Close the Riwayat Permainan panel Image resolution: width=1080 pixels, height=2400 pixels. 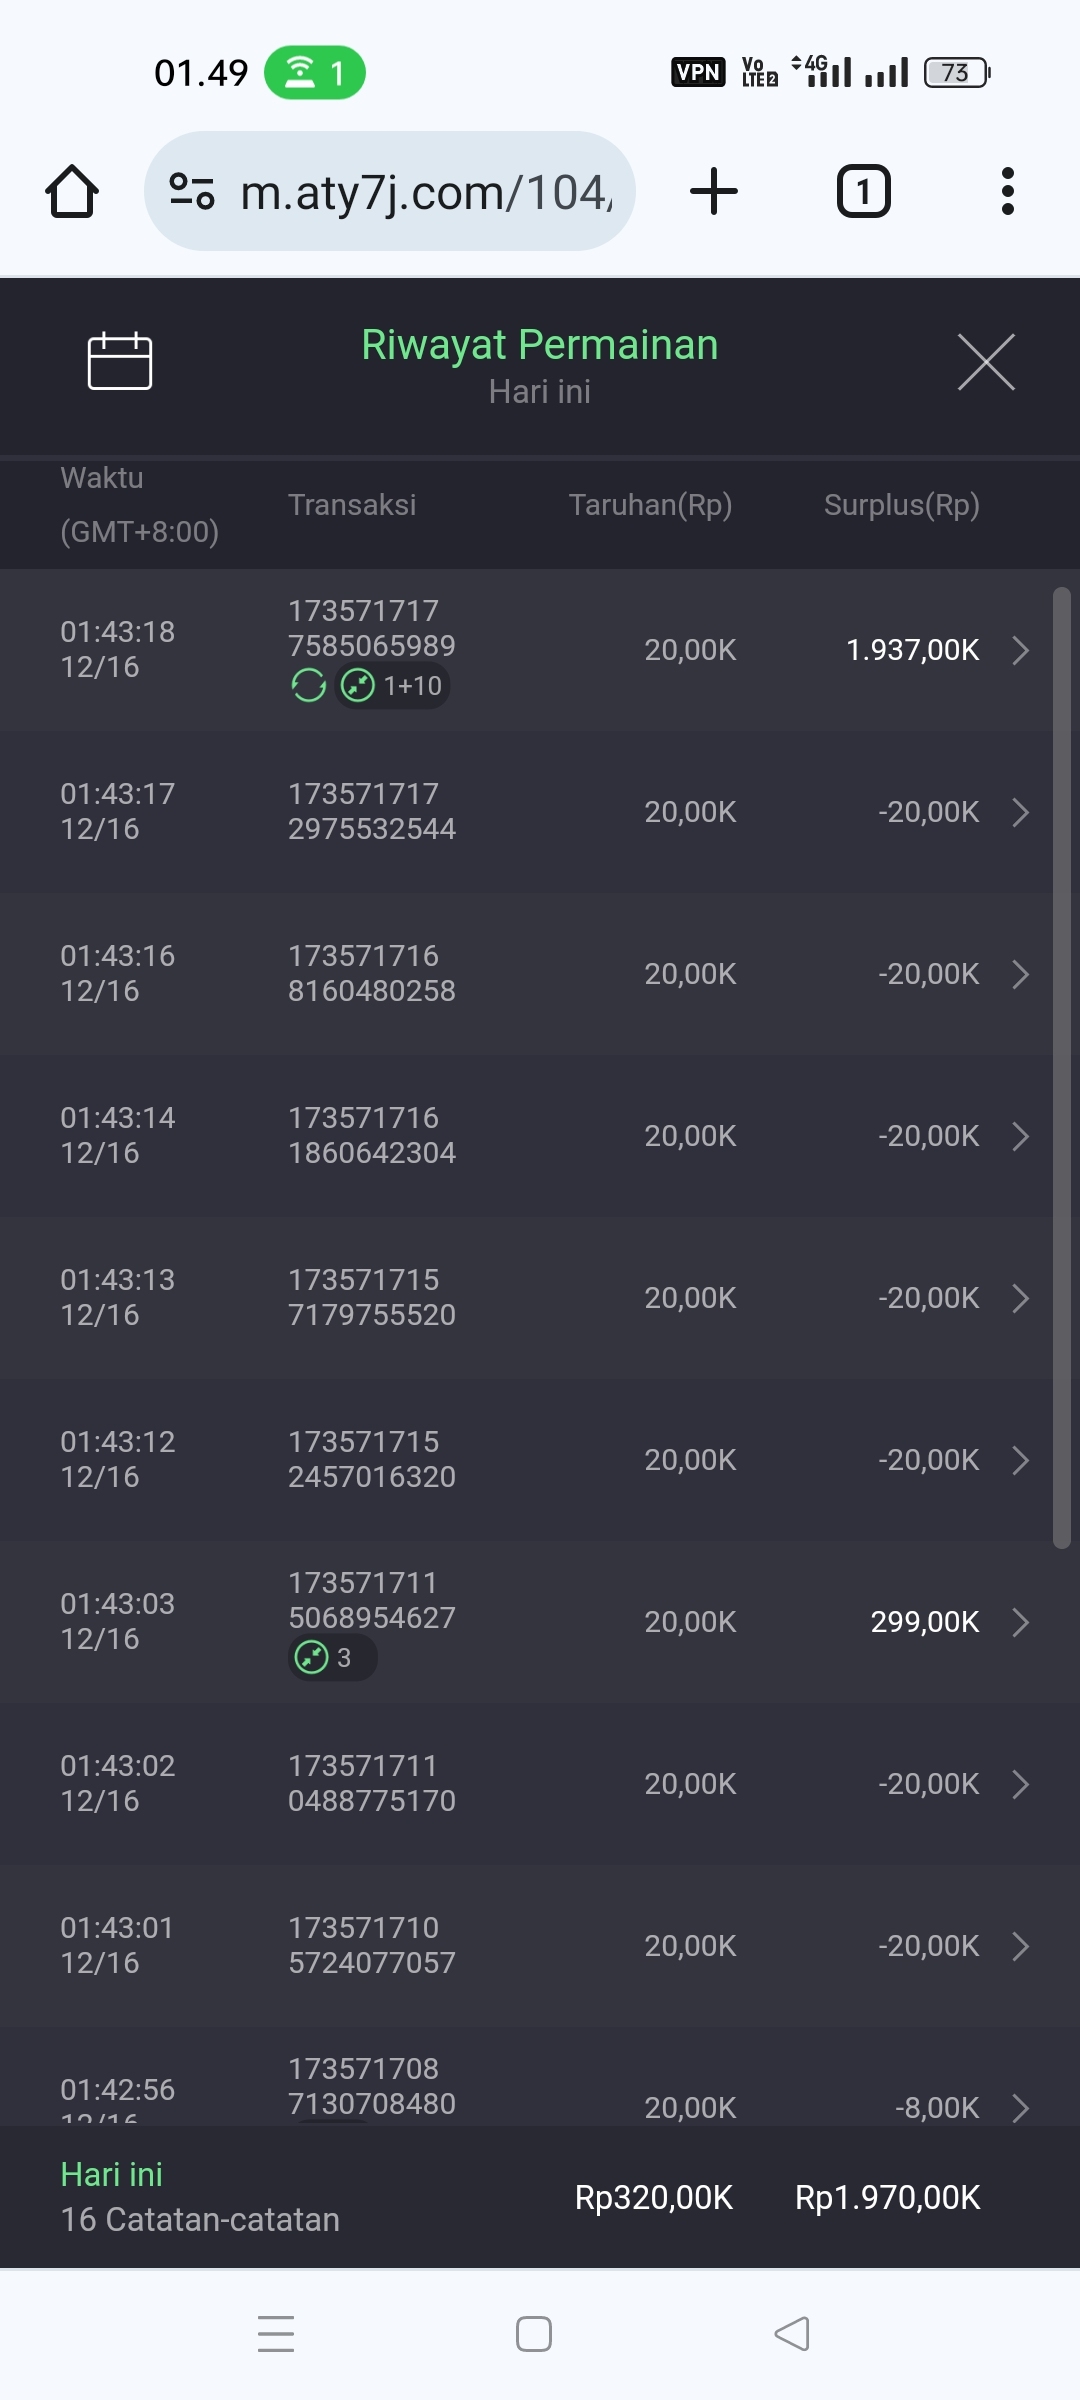pyautogui.click(x=986, y=362)
